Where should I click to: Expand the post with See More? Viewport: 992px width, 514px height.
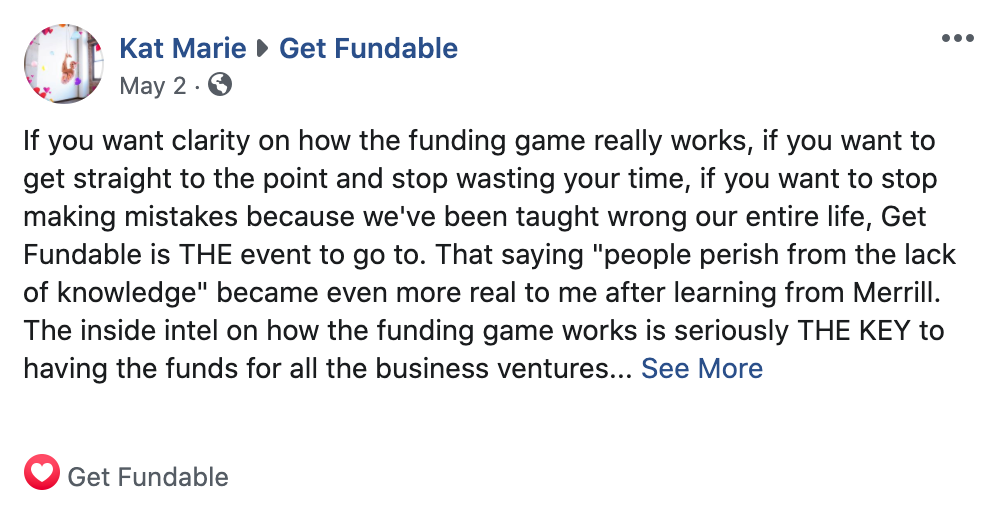[702, 368]
